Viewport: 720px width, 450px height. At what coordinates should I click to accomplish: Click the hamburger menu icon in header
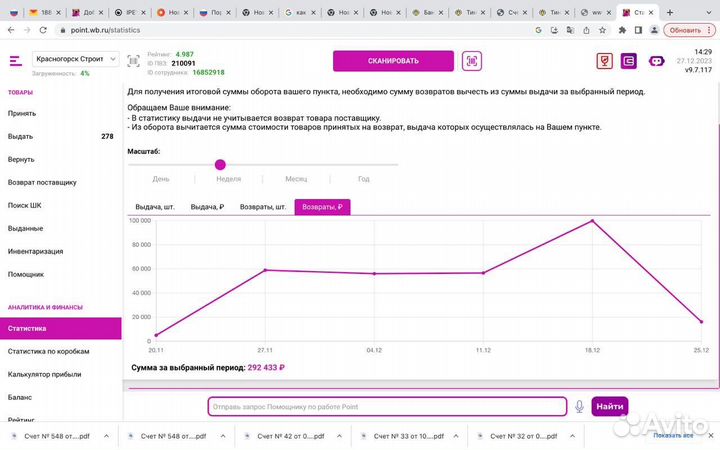(x=15, y=60)
